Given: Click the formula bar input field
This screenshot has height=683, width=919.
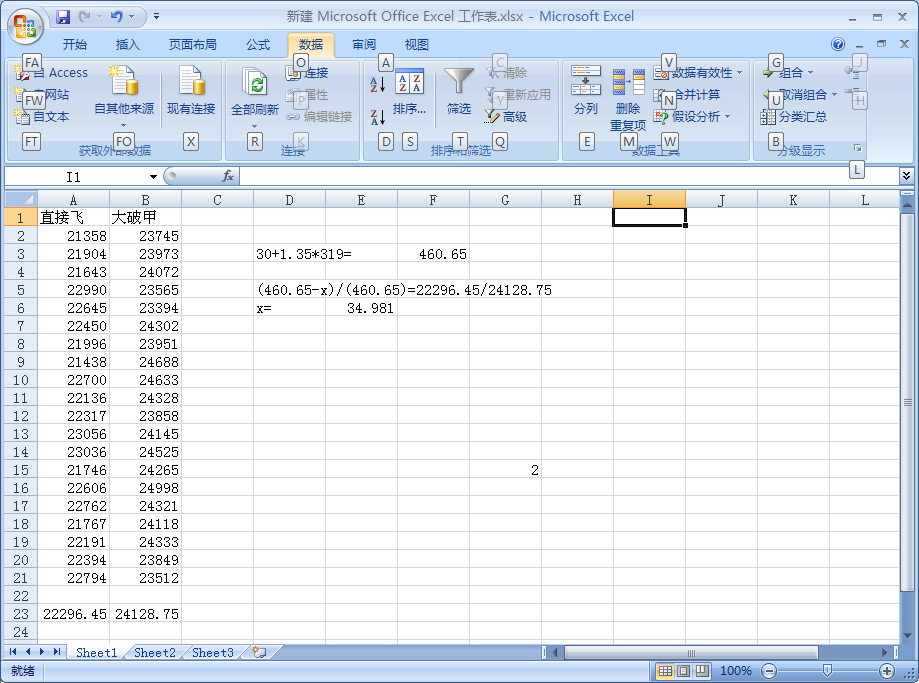Looking at the screenshot, I should click(569, 176).
